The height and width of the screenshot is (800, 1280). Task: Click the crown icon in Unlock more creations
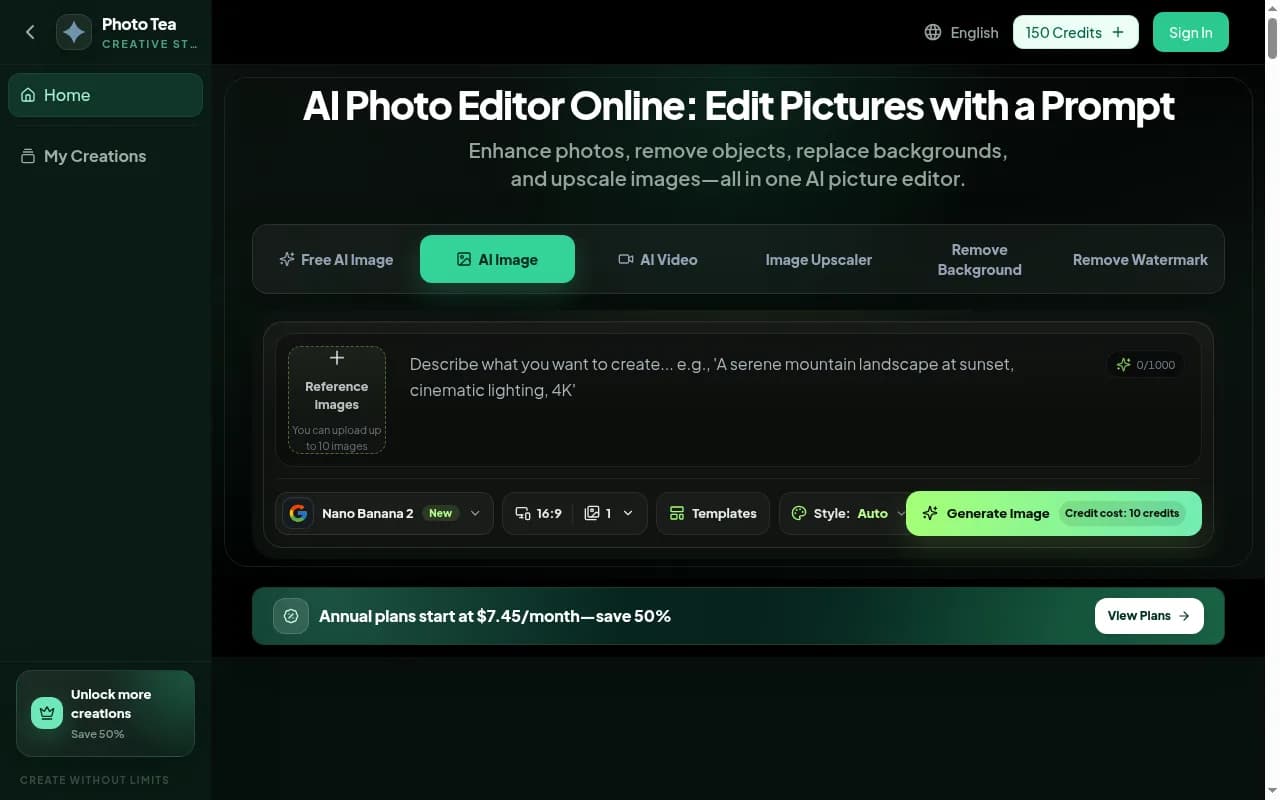(47, 713)
